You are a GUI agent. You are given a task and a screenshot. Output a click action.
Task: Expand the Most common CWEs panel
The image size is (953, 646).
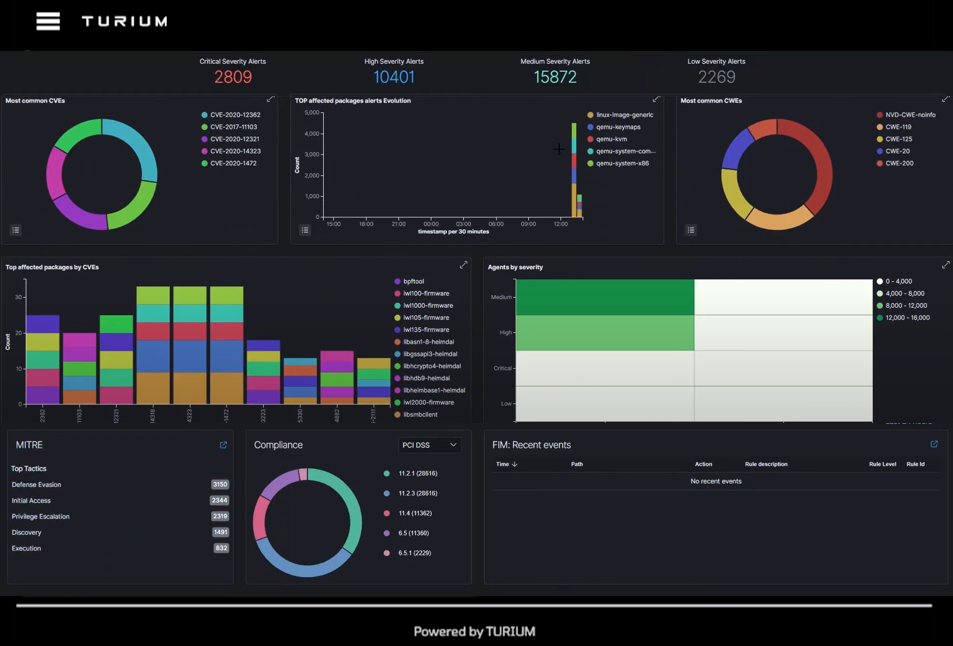945,100
